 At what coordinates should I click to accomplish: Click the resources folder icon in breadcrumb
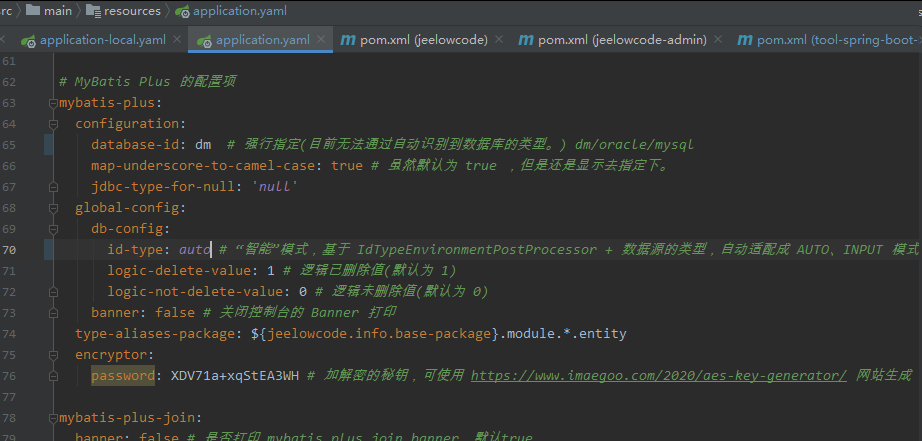click(94, 11)
